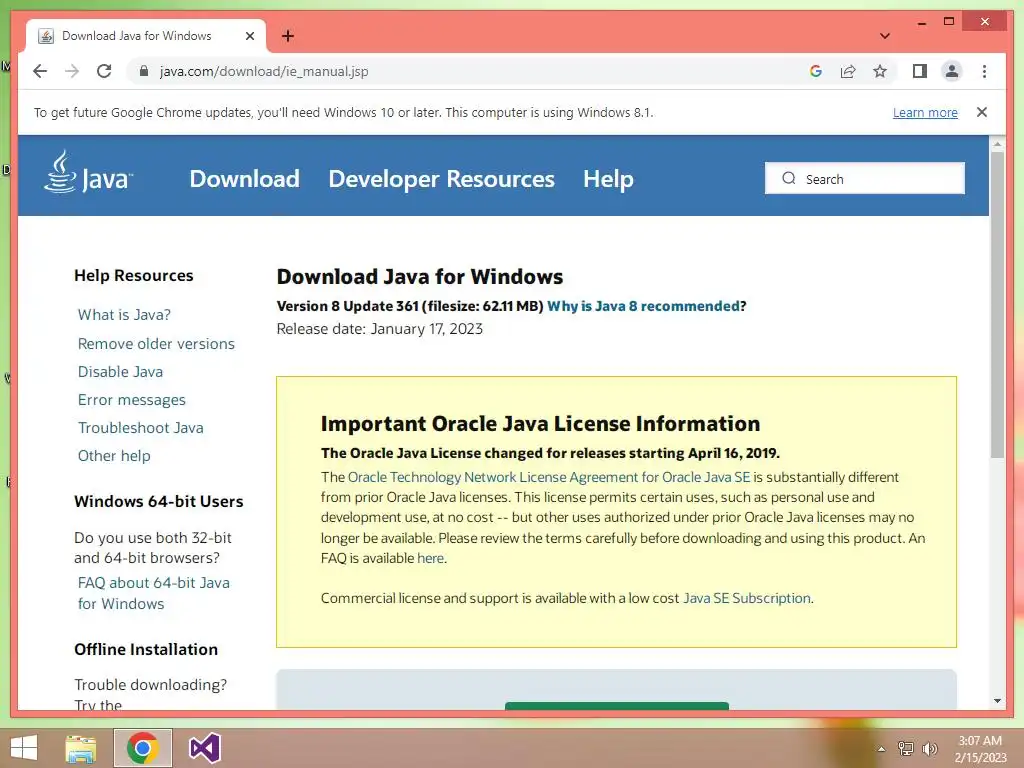
Task: Click the Windows 64-bit Users heading
Action: (x=159, y=502)
